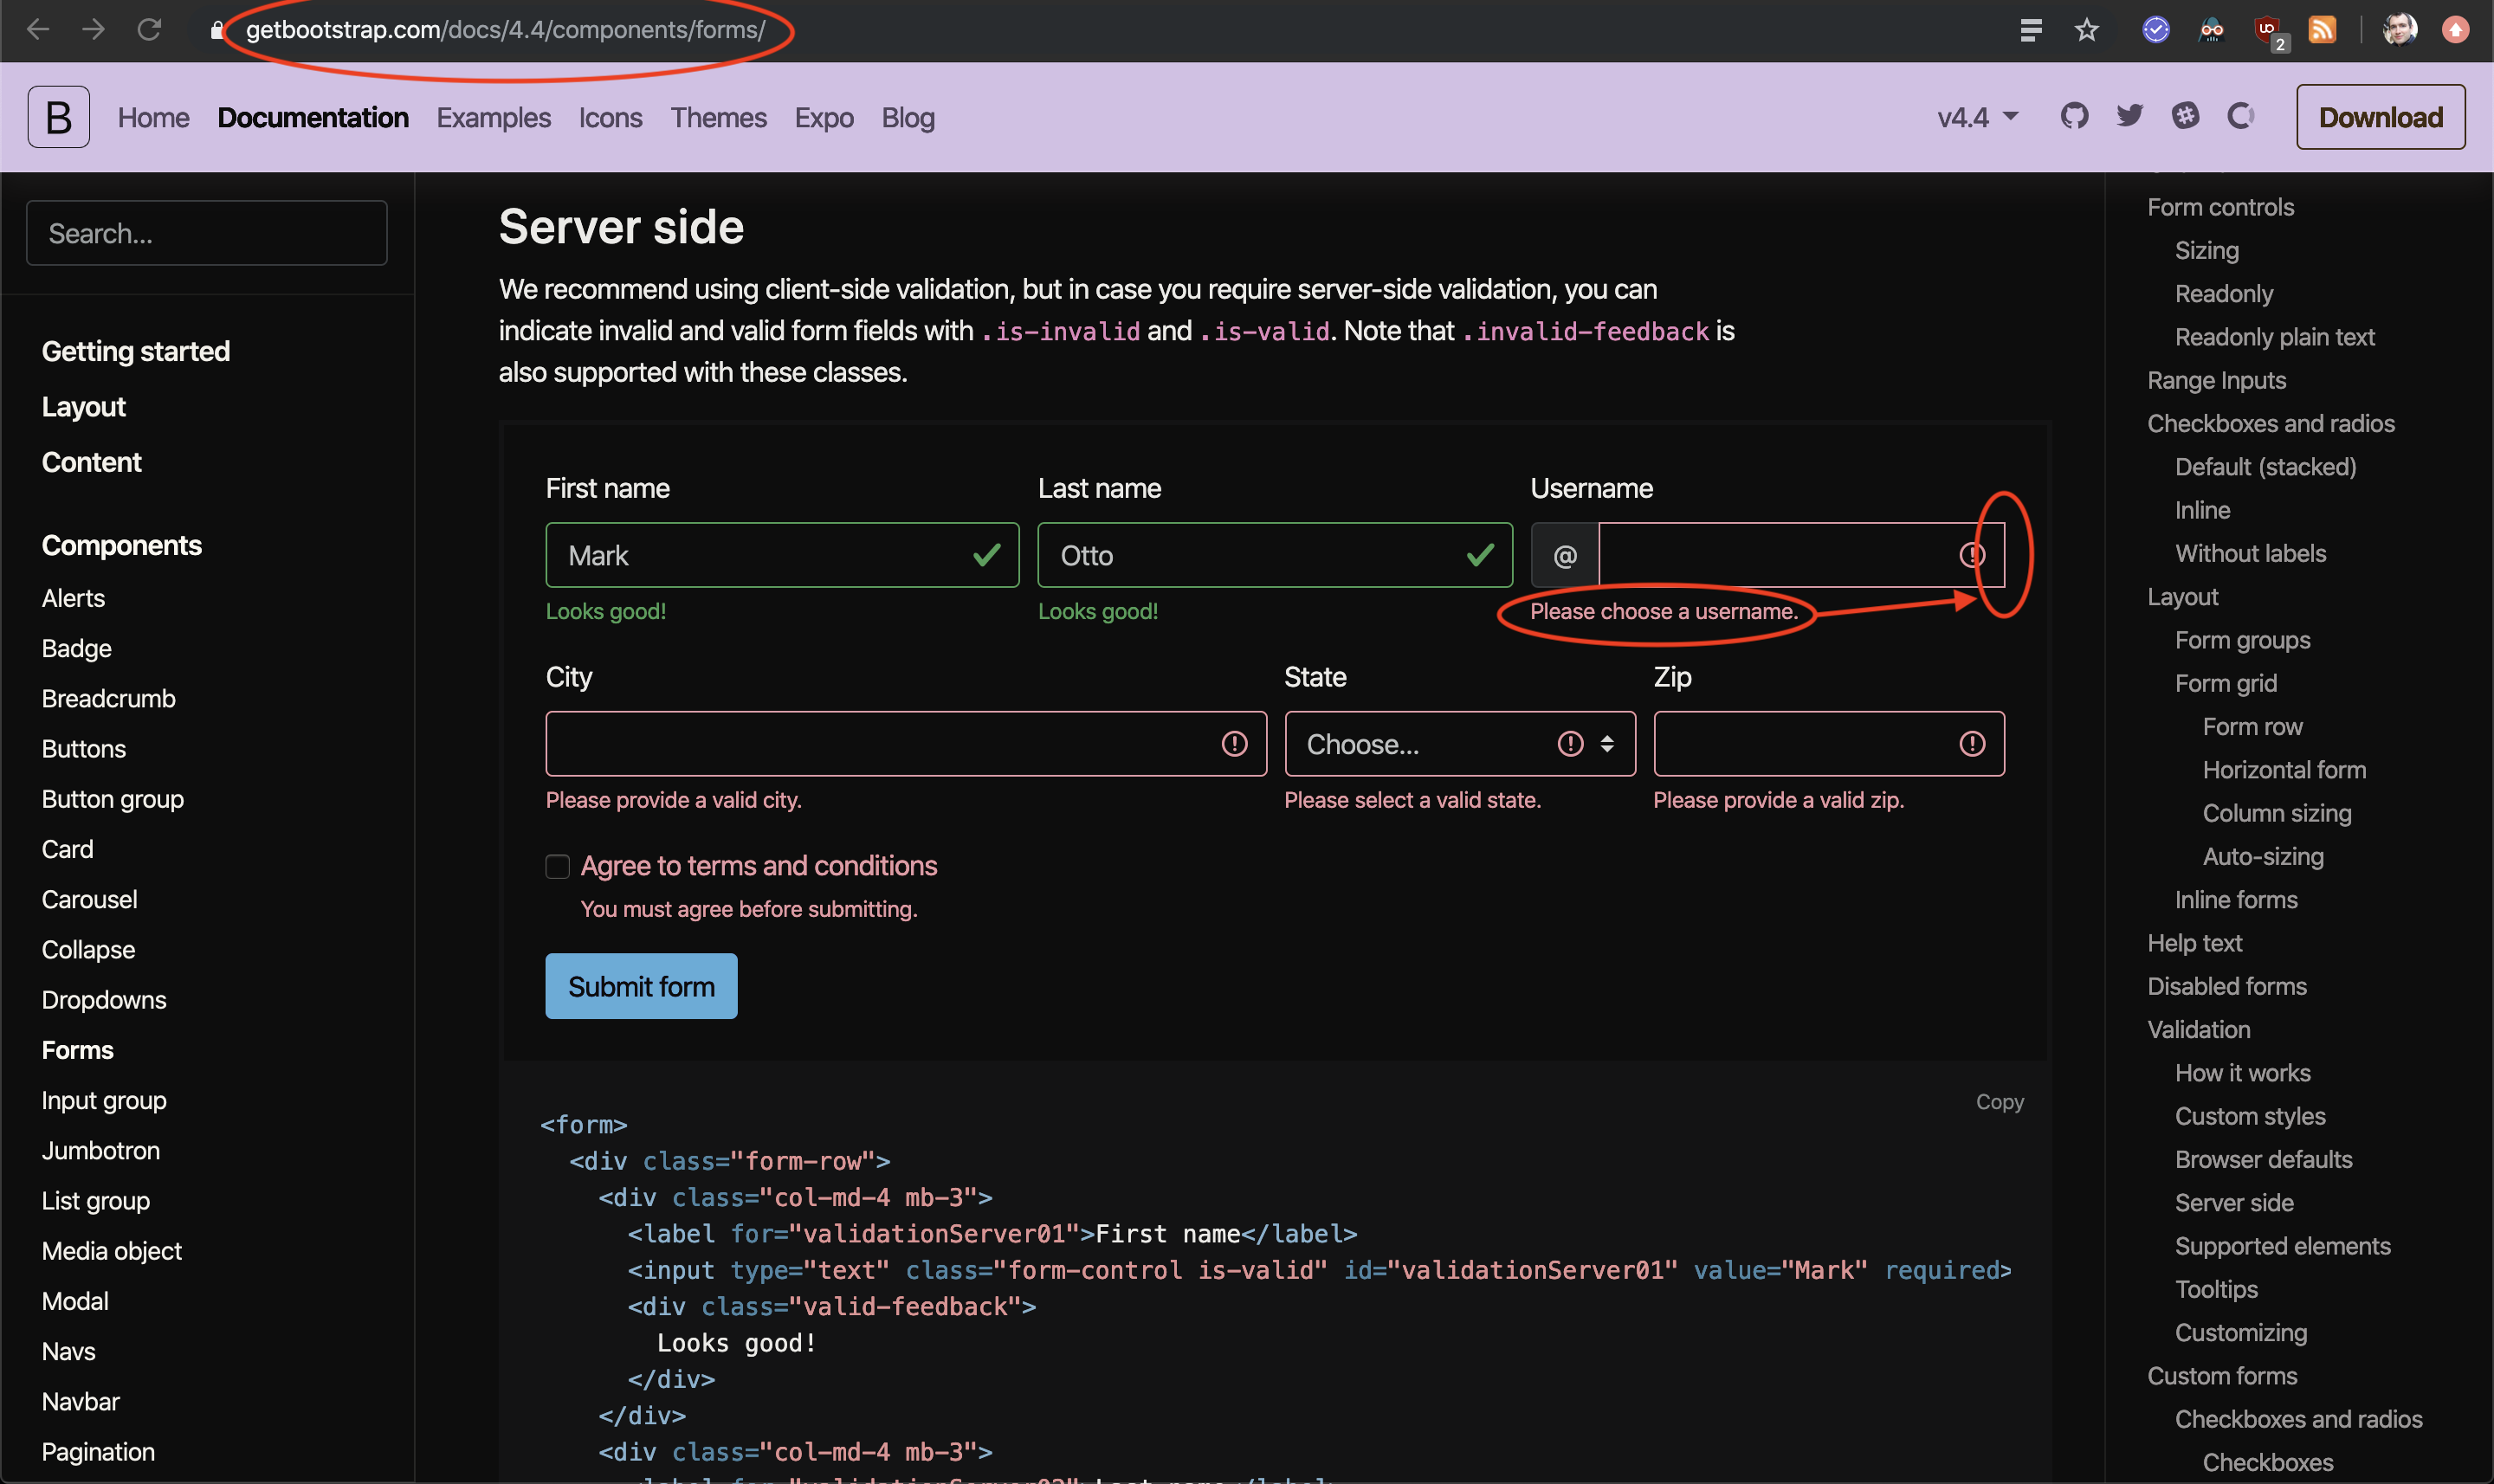Switch to the Documentation nav item
The height and width of the screenshot is (1484, 2494).
(x=313, y=117)
